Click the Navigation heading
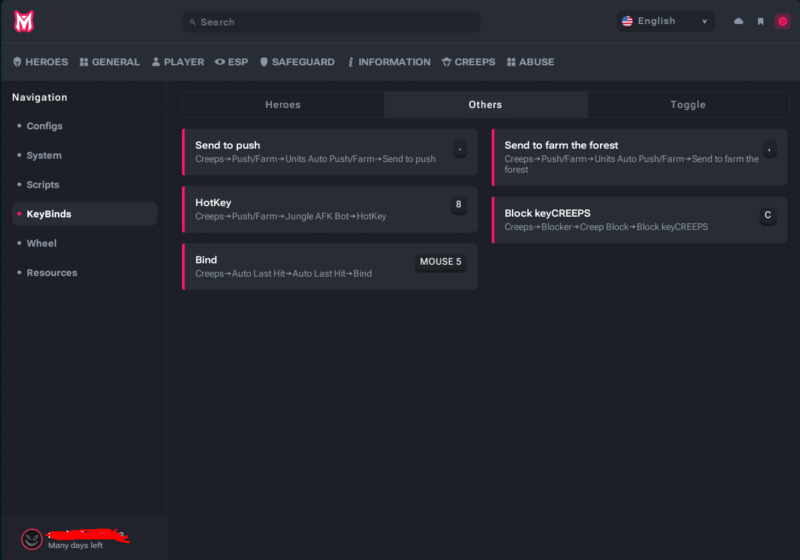800x560 pixels. [40, 97]
